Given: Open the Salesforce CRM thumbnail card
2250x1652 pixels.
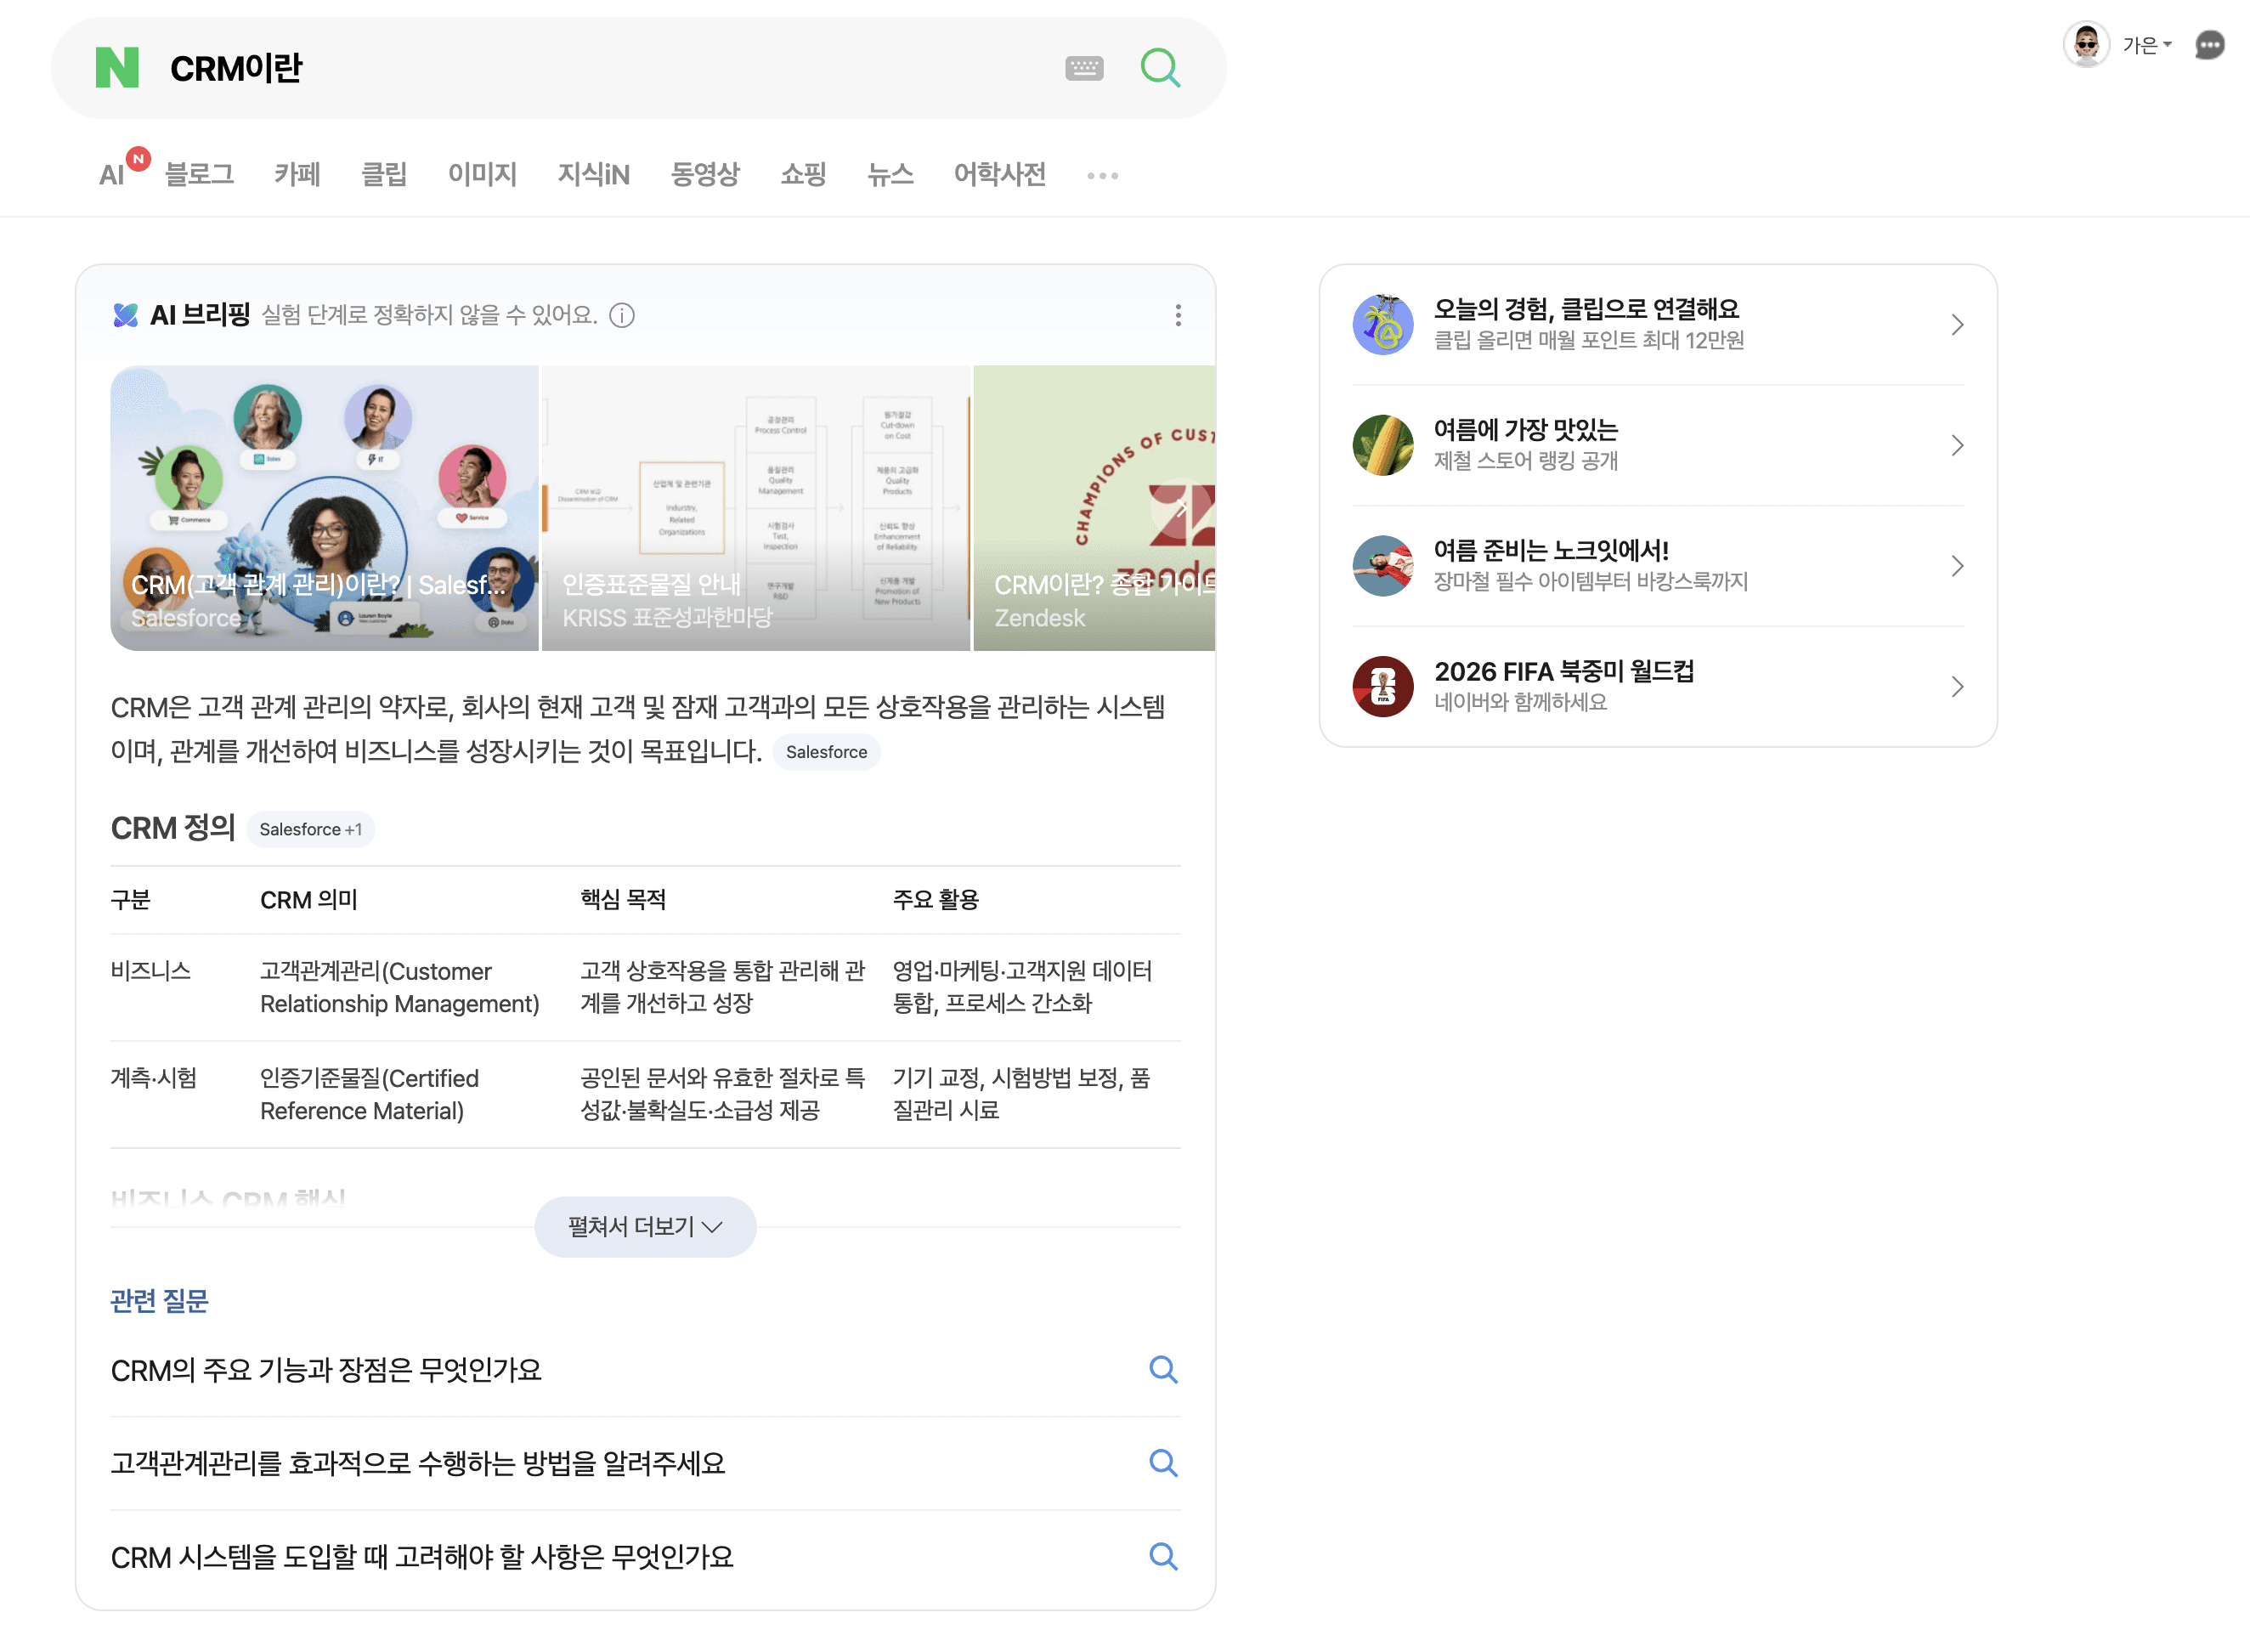Looking at the screenshot, I should coord(324,508).
